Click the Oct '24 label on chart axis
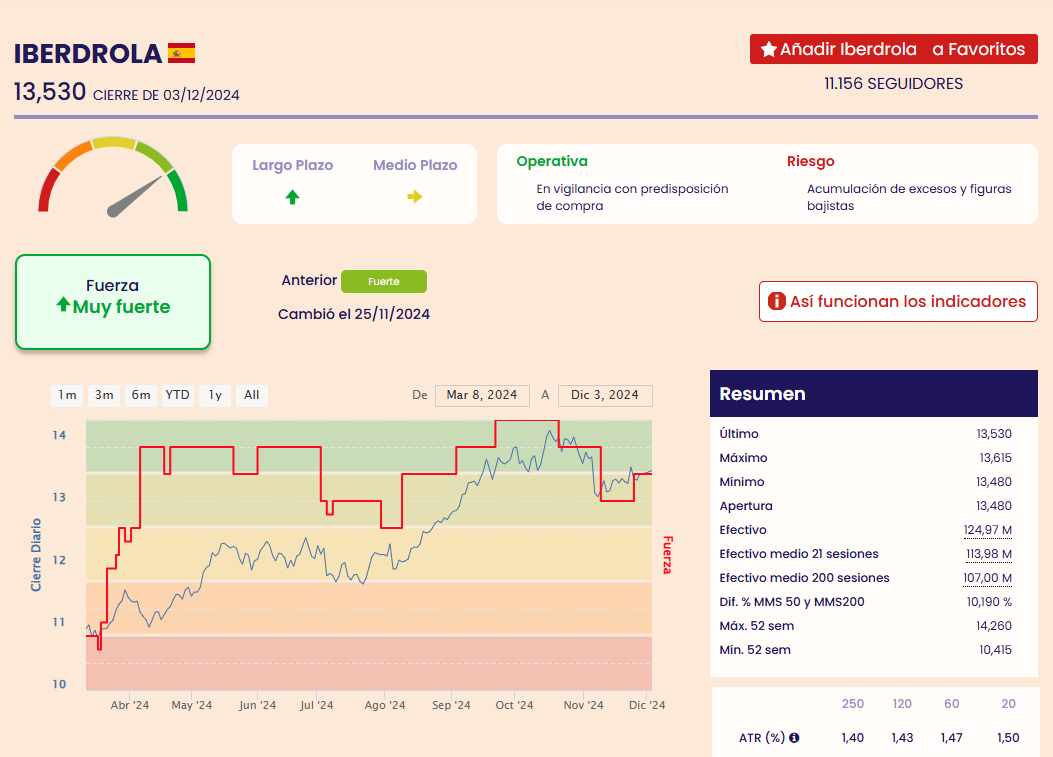1053x757 pixels. click(x=514, y=705)
